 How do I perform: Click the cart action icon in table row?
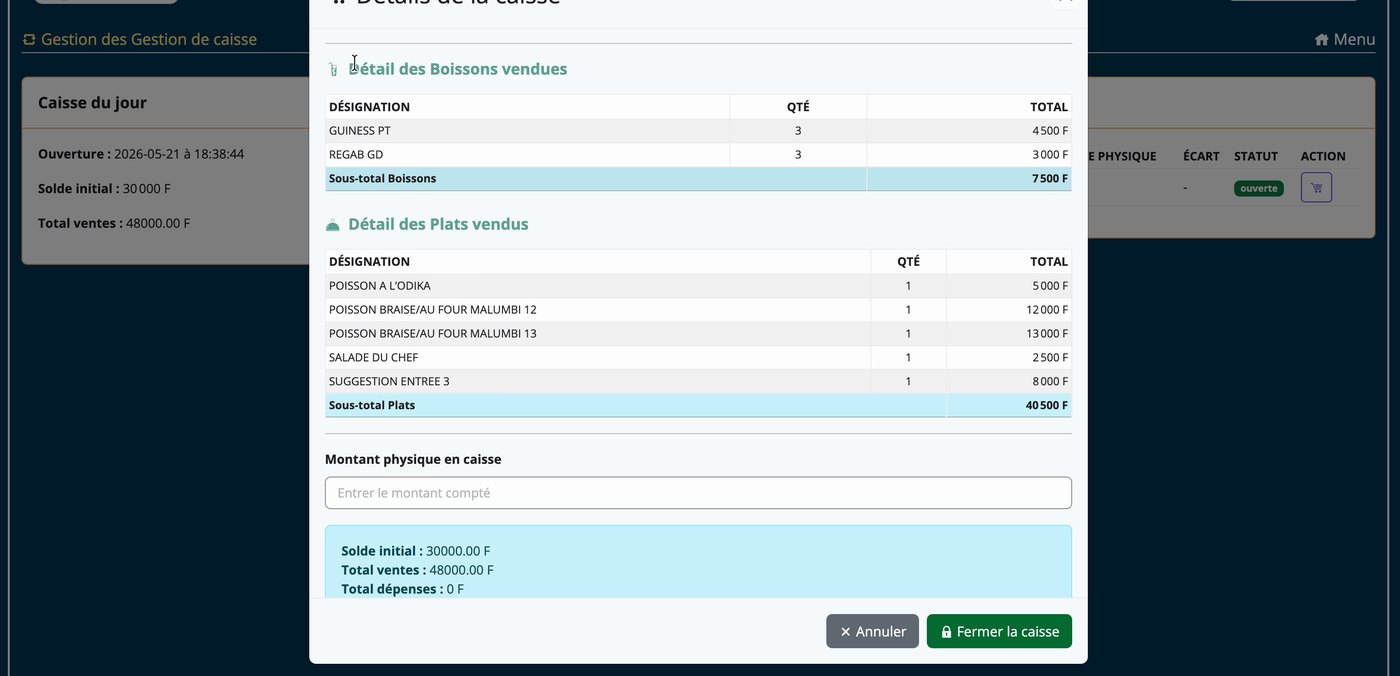click(x=1316, y=187)
